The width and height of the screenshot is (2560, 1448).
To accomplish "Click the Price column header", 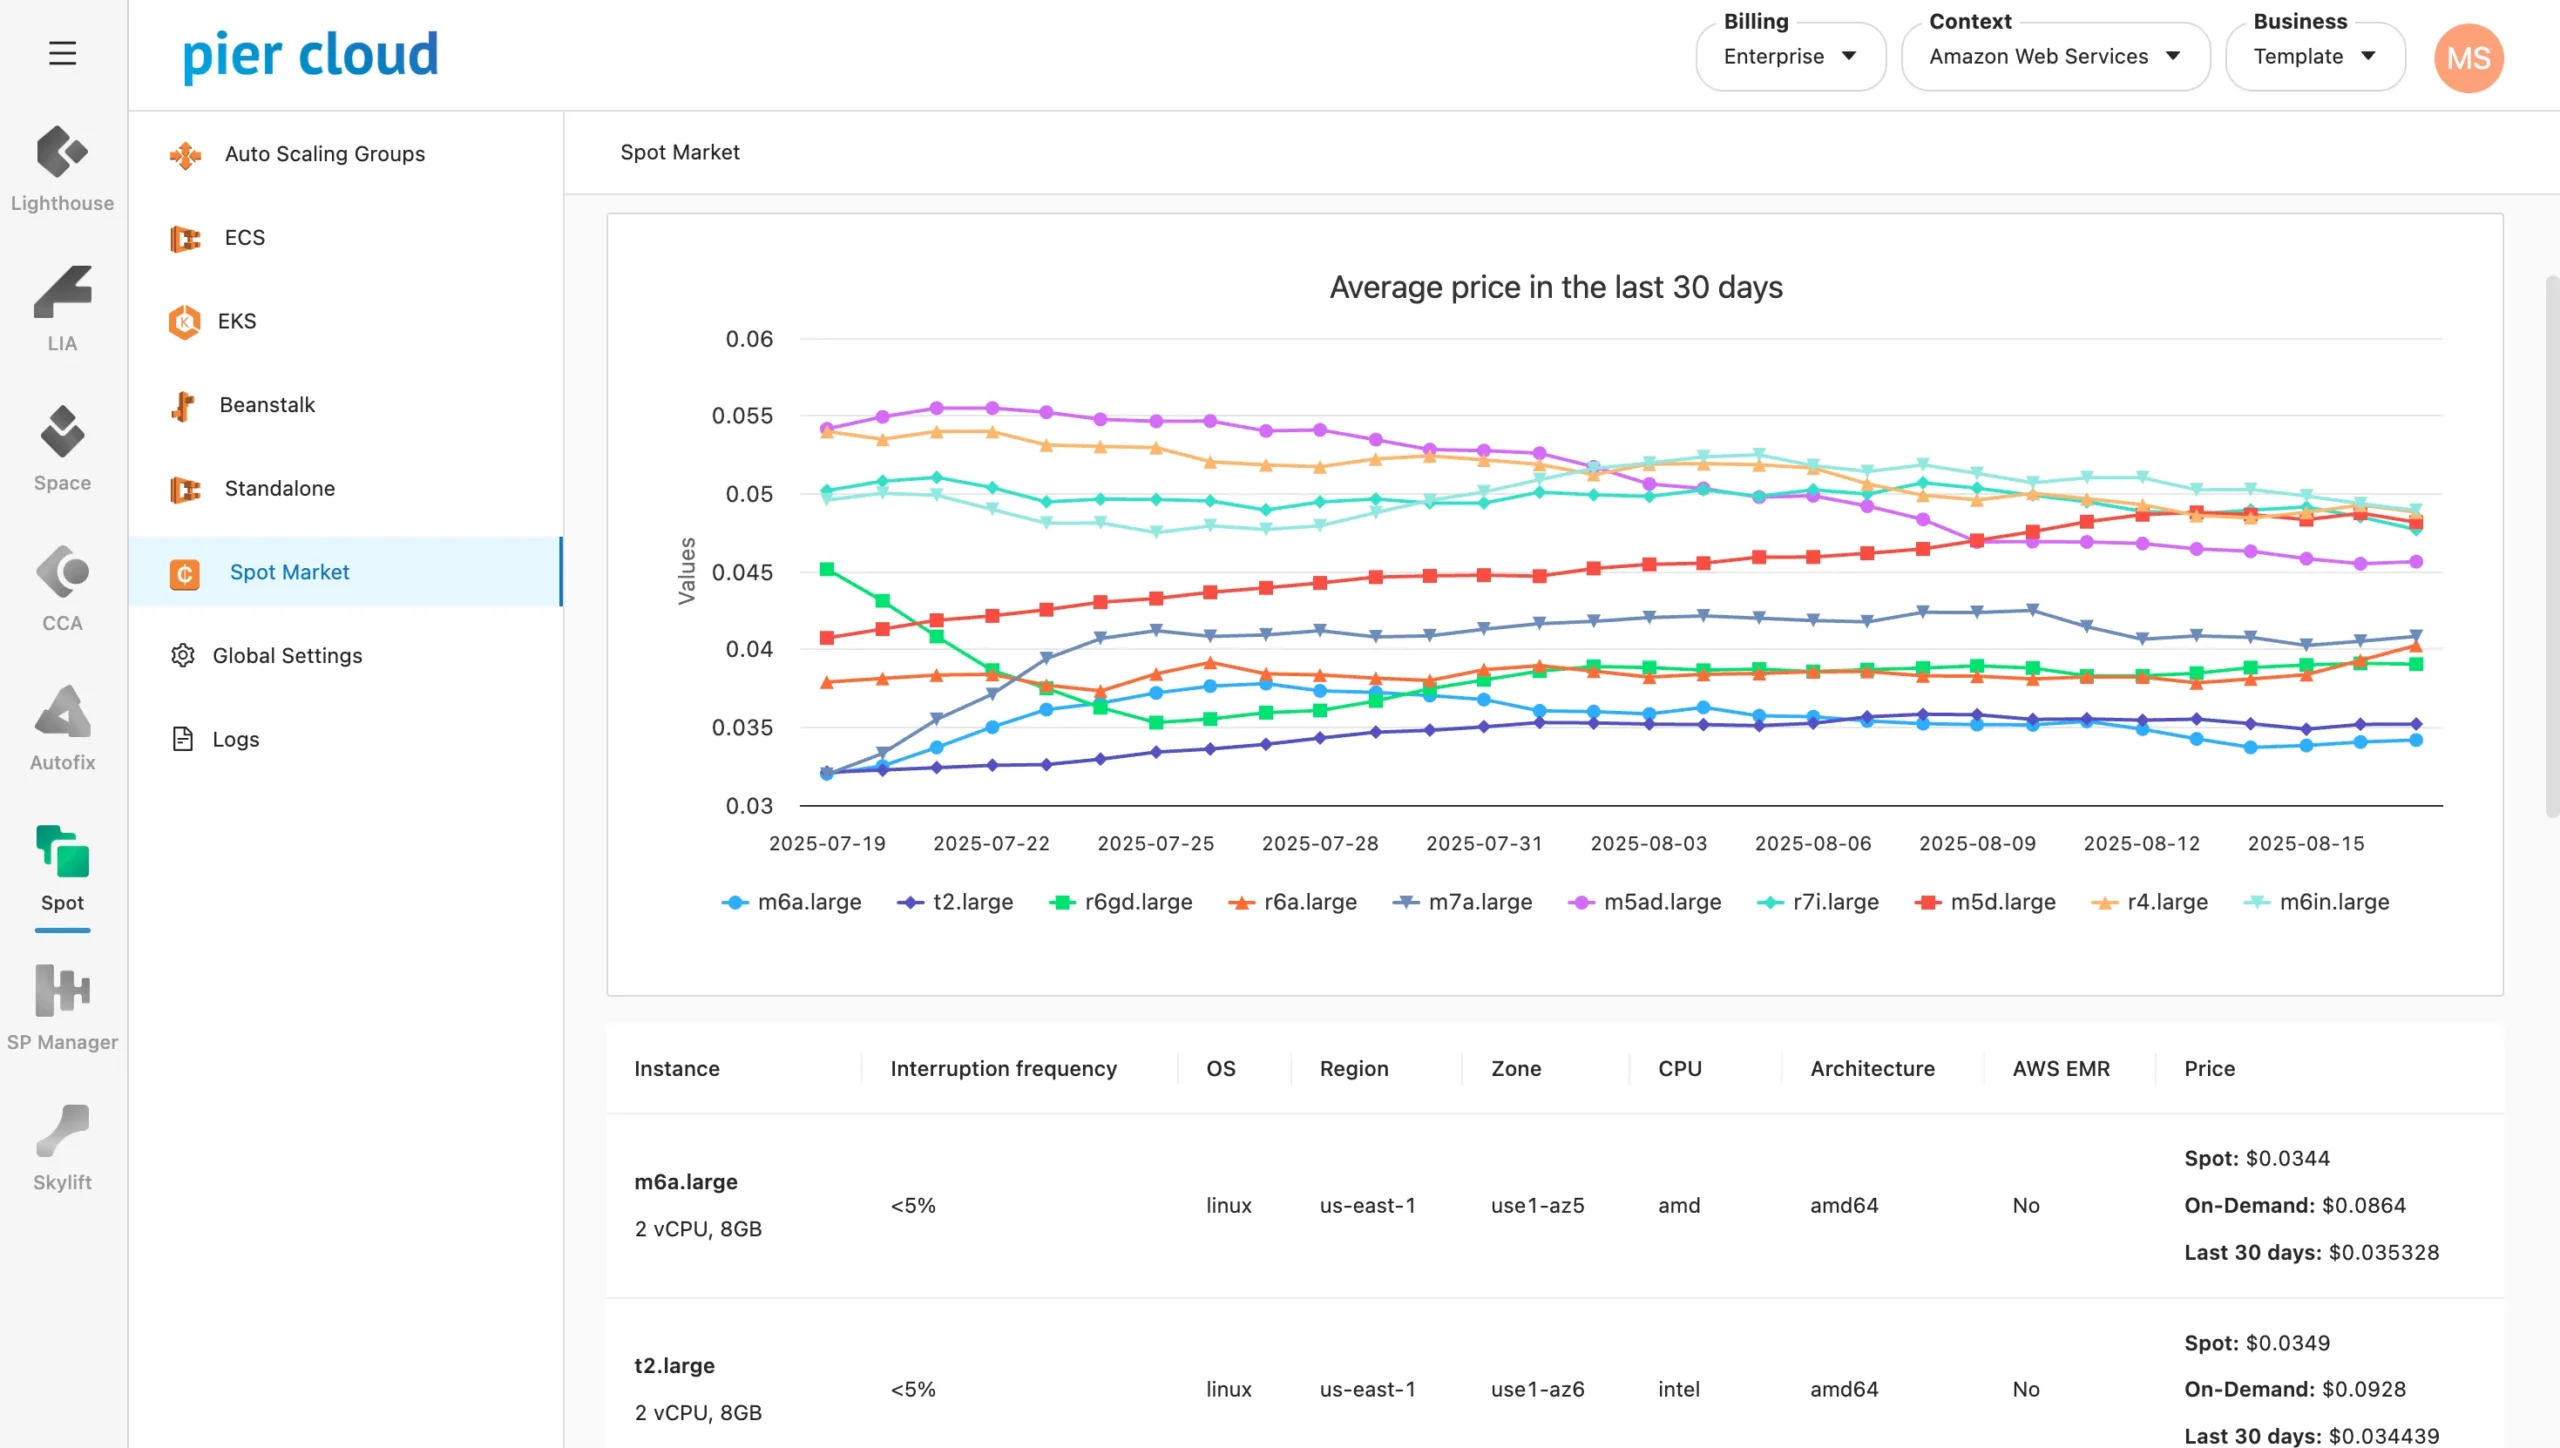I will (x=2209, y=1068).
